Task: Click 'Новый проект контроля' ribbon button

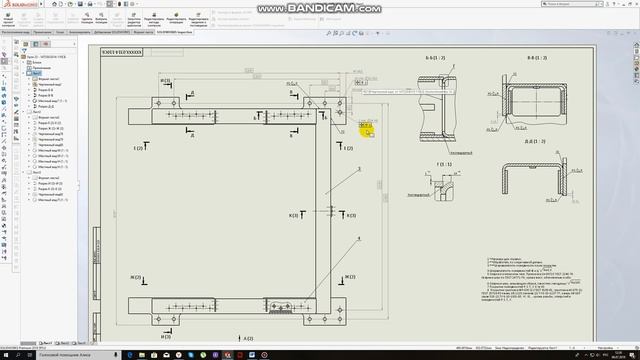Action: click(x=8, y=19)
